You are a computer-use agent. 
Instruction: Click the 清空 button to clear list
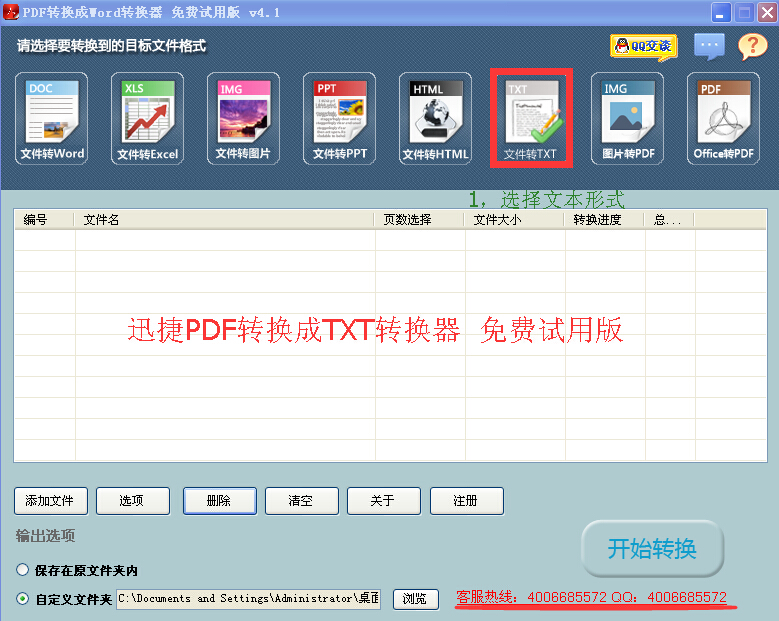click(x=302, y=501)
